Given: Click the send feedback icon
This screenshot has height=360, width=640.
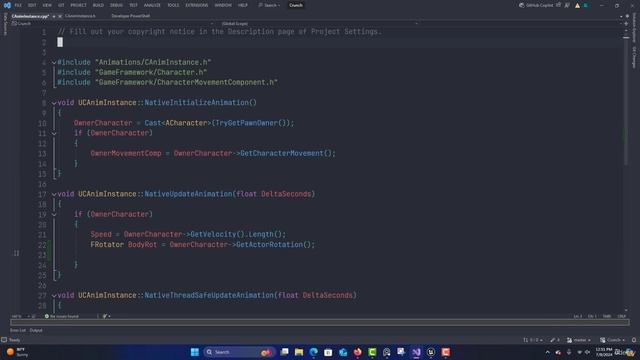Looking at the screenshot, I should 567,5.
